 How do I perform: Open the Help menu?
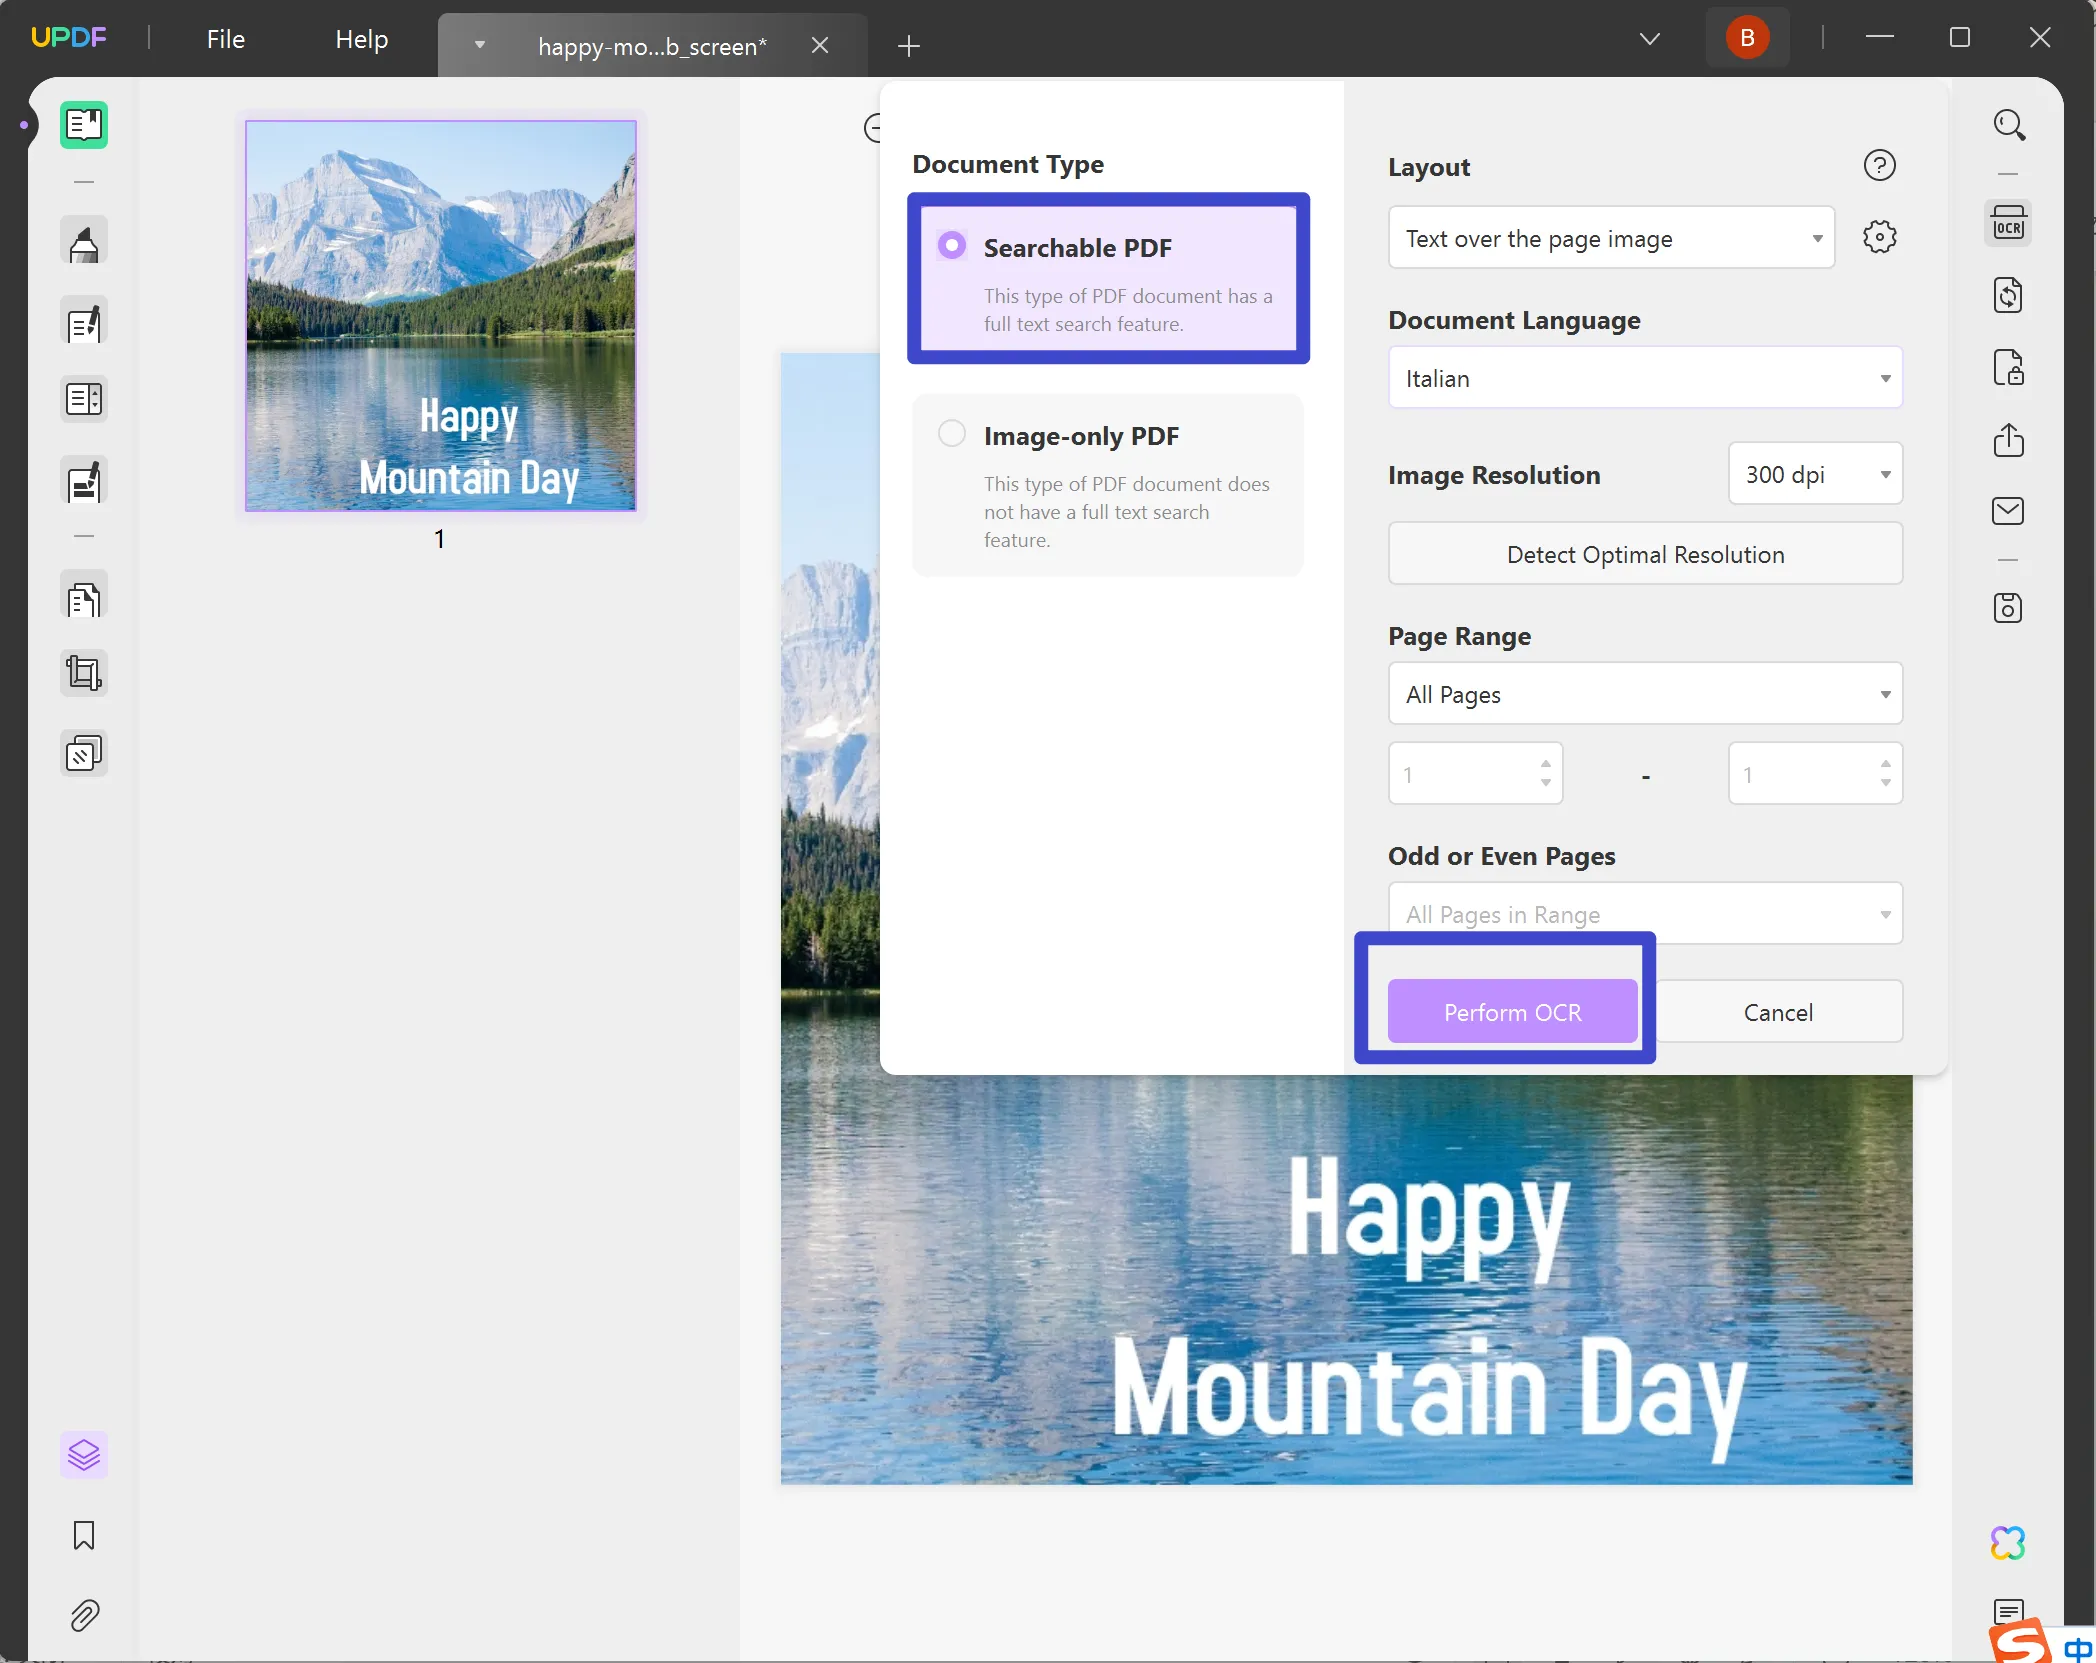tap(361, 37)
